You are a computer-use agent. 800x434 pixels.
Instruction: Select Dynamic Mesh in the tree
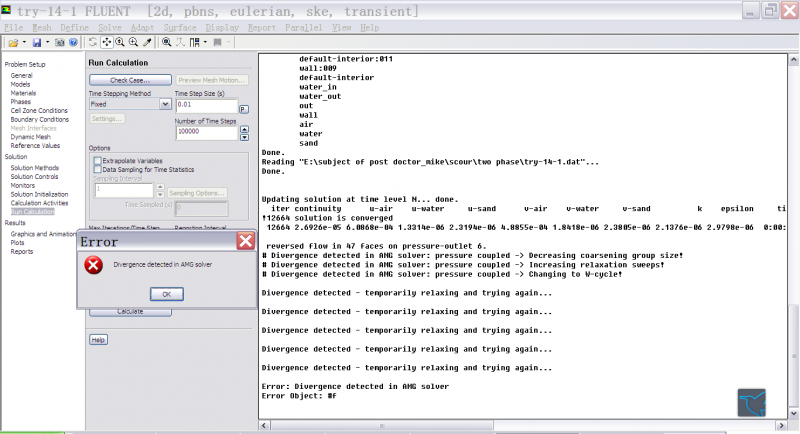tap(31, 137)
